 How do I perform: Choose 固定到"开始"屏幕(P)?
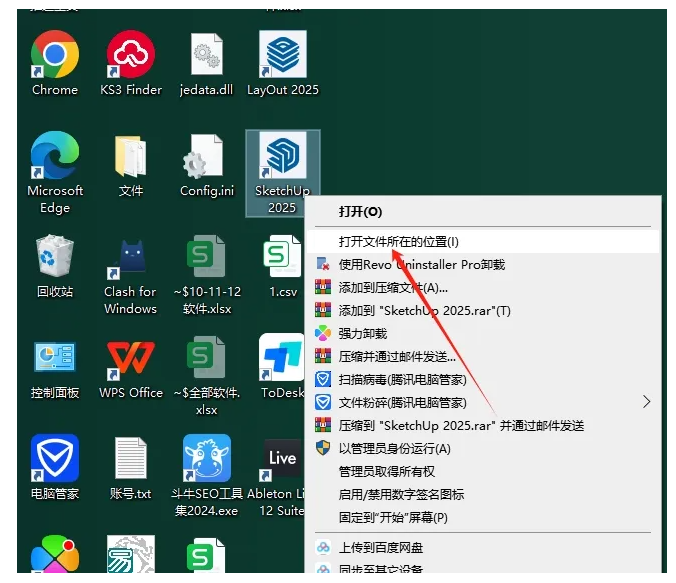(483, 517)
